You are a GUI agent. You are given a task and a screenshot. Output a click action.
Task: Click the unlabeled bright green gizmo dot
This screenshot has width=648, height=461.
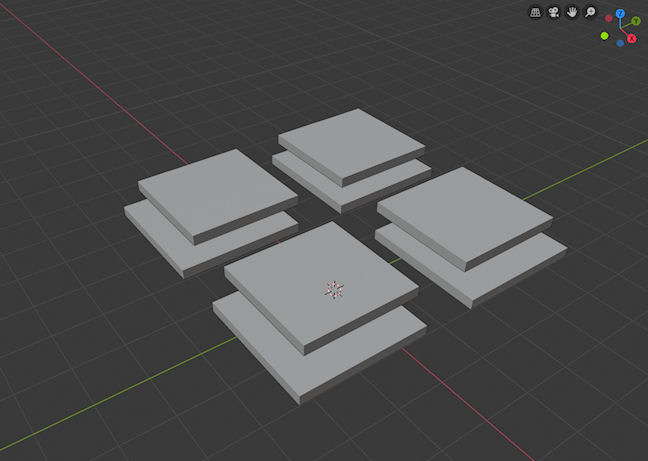tap(604, 35)
